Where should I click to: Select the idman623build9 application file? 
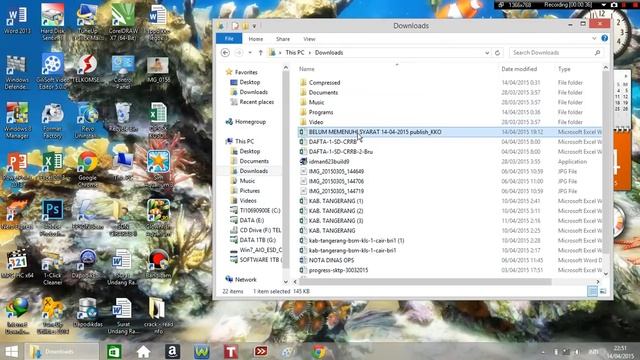(329, 162)
